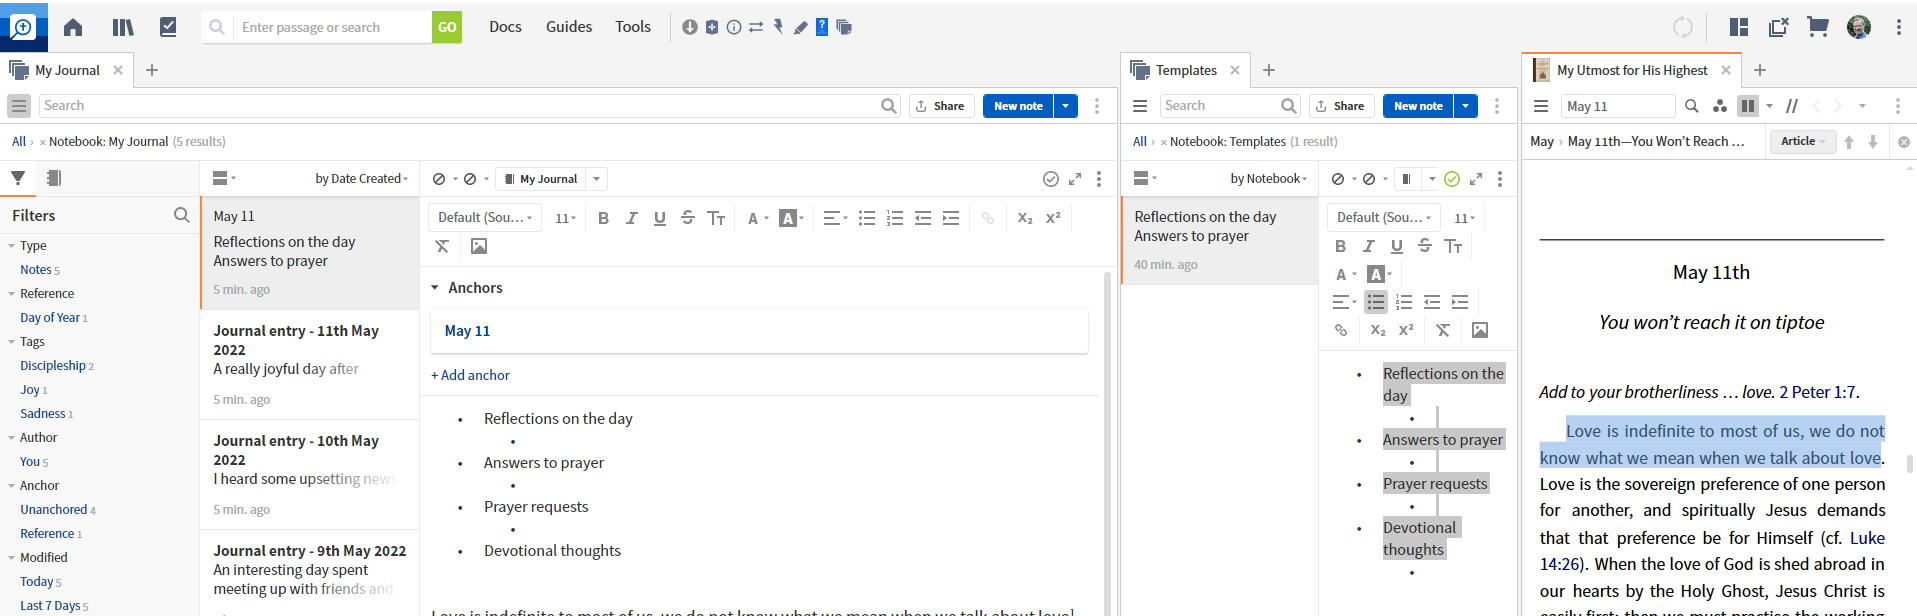
Task: Open the Library icon in top bar
Action: [x=123, y=27]
